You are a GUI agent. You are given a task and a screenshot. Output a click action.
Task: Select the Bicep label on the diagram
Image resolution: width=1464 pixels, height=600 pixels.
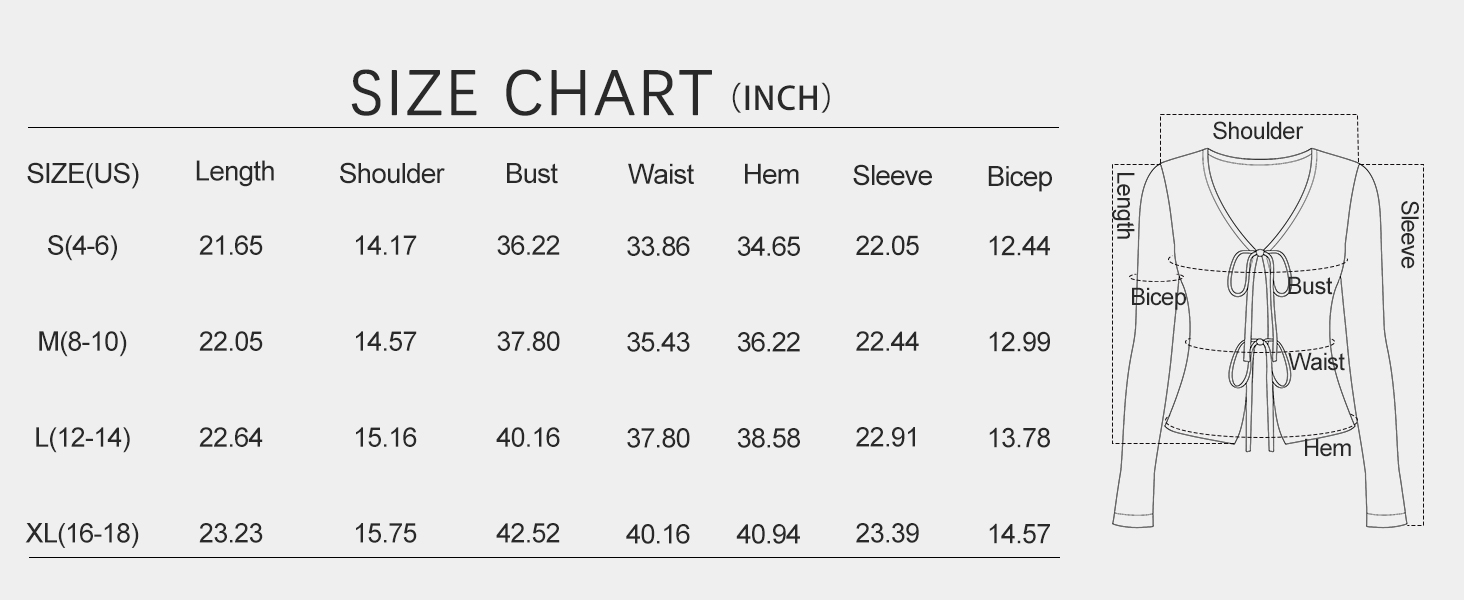coord(1158,297)
